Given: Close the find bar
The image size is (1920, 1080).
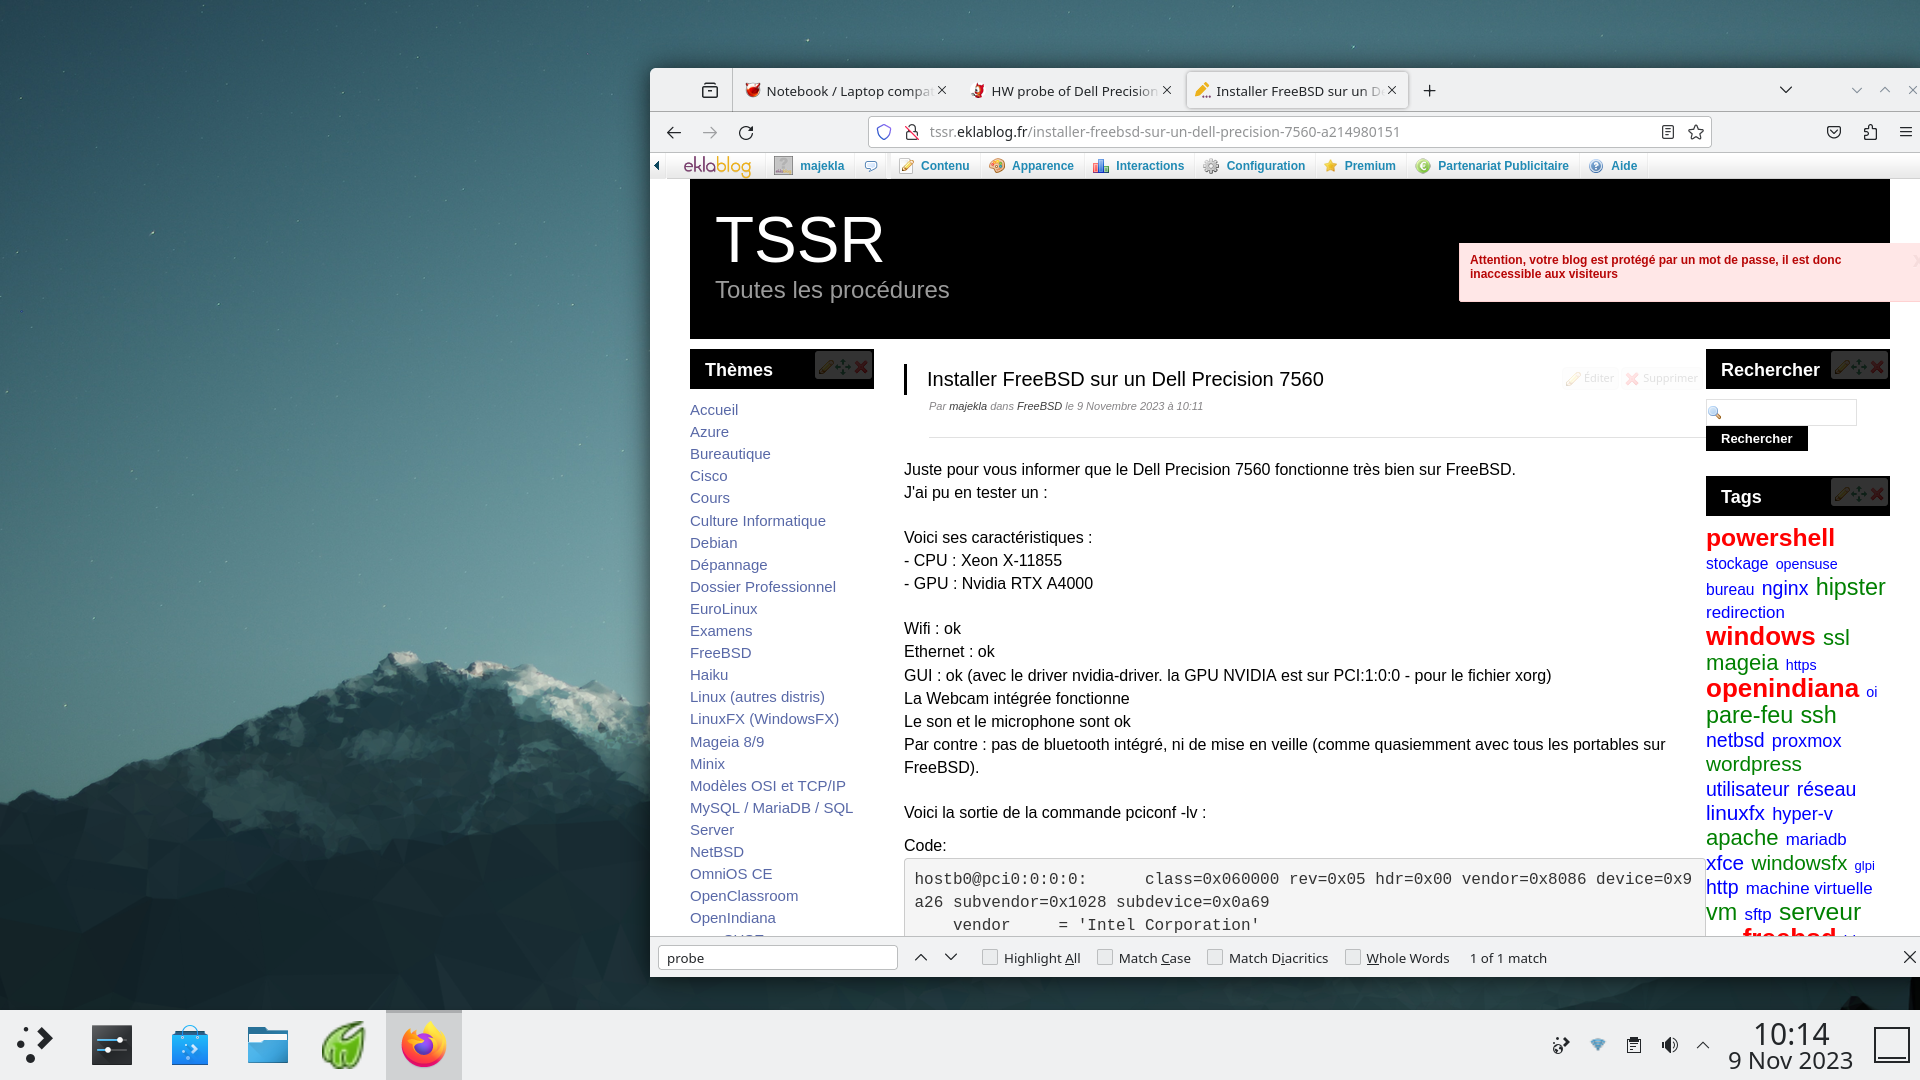Looking at the screenshot, I should [1909, 958].
